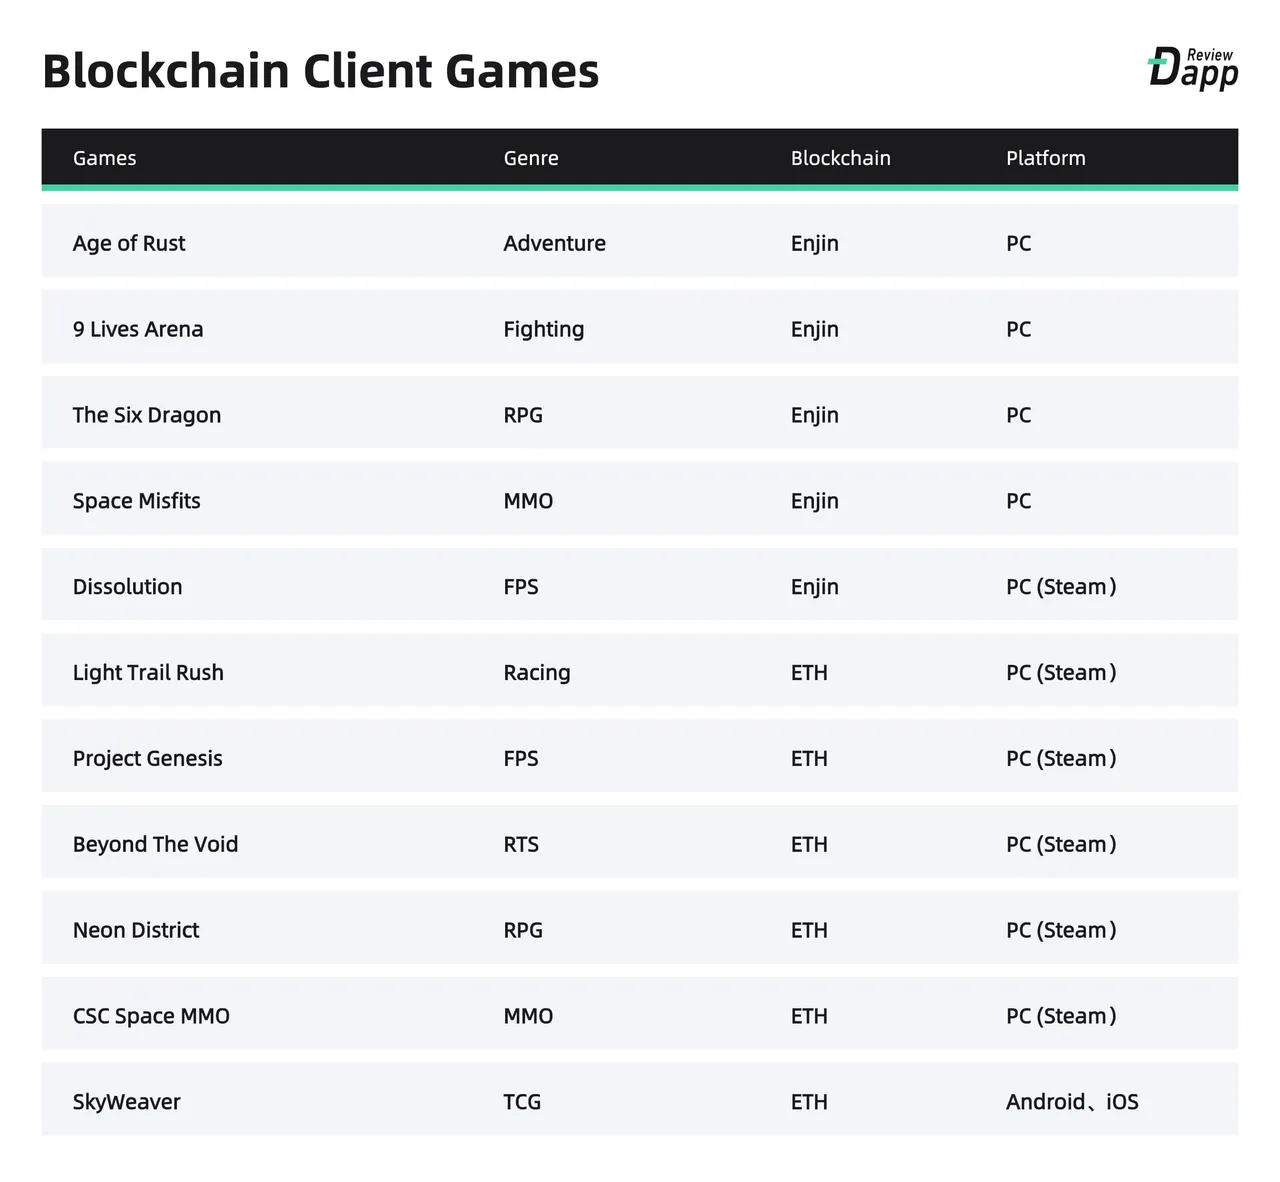Click Enjin in Dissolution row

coord(814,587)
